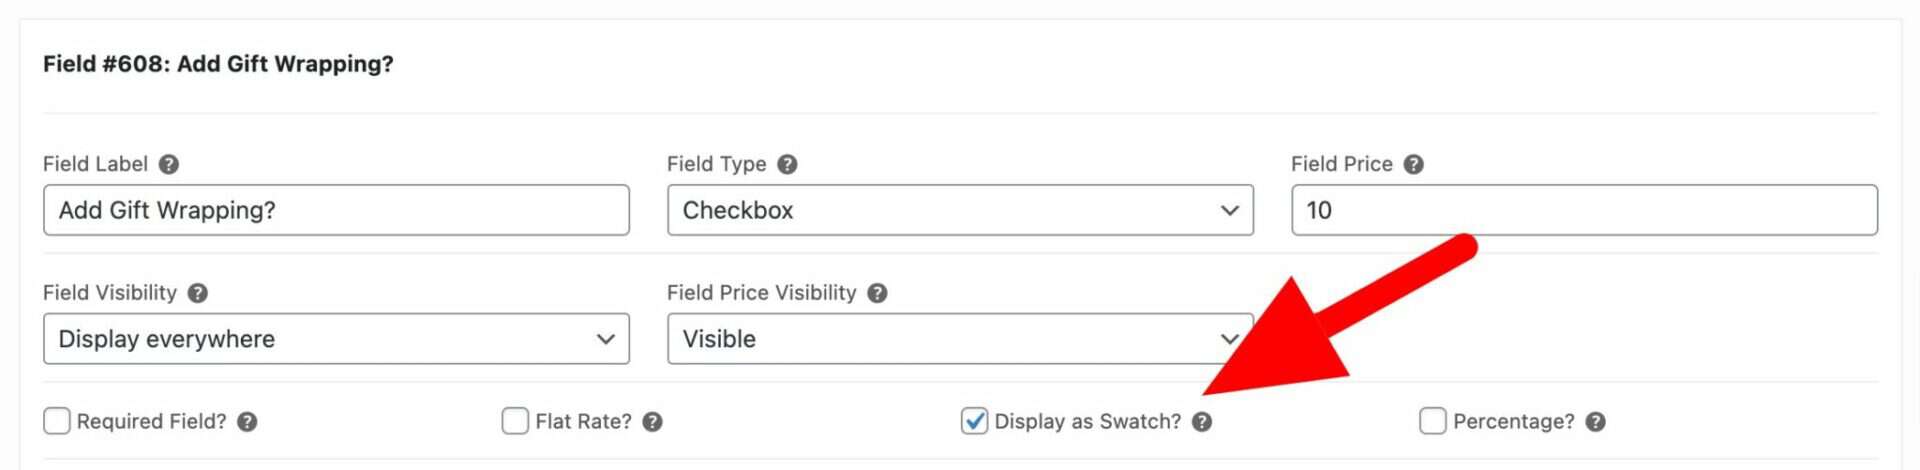Uncheck the Display as Swatch? checkbox
Viewport: 1920px width, 470px height.
click(974, 421)
